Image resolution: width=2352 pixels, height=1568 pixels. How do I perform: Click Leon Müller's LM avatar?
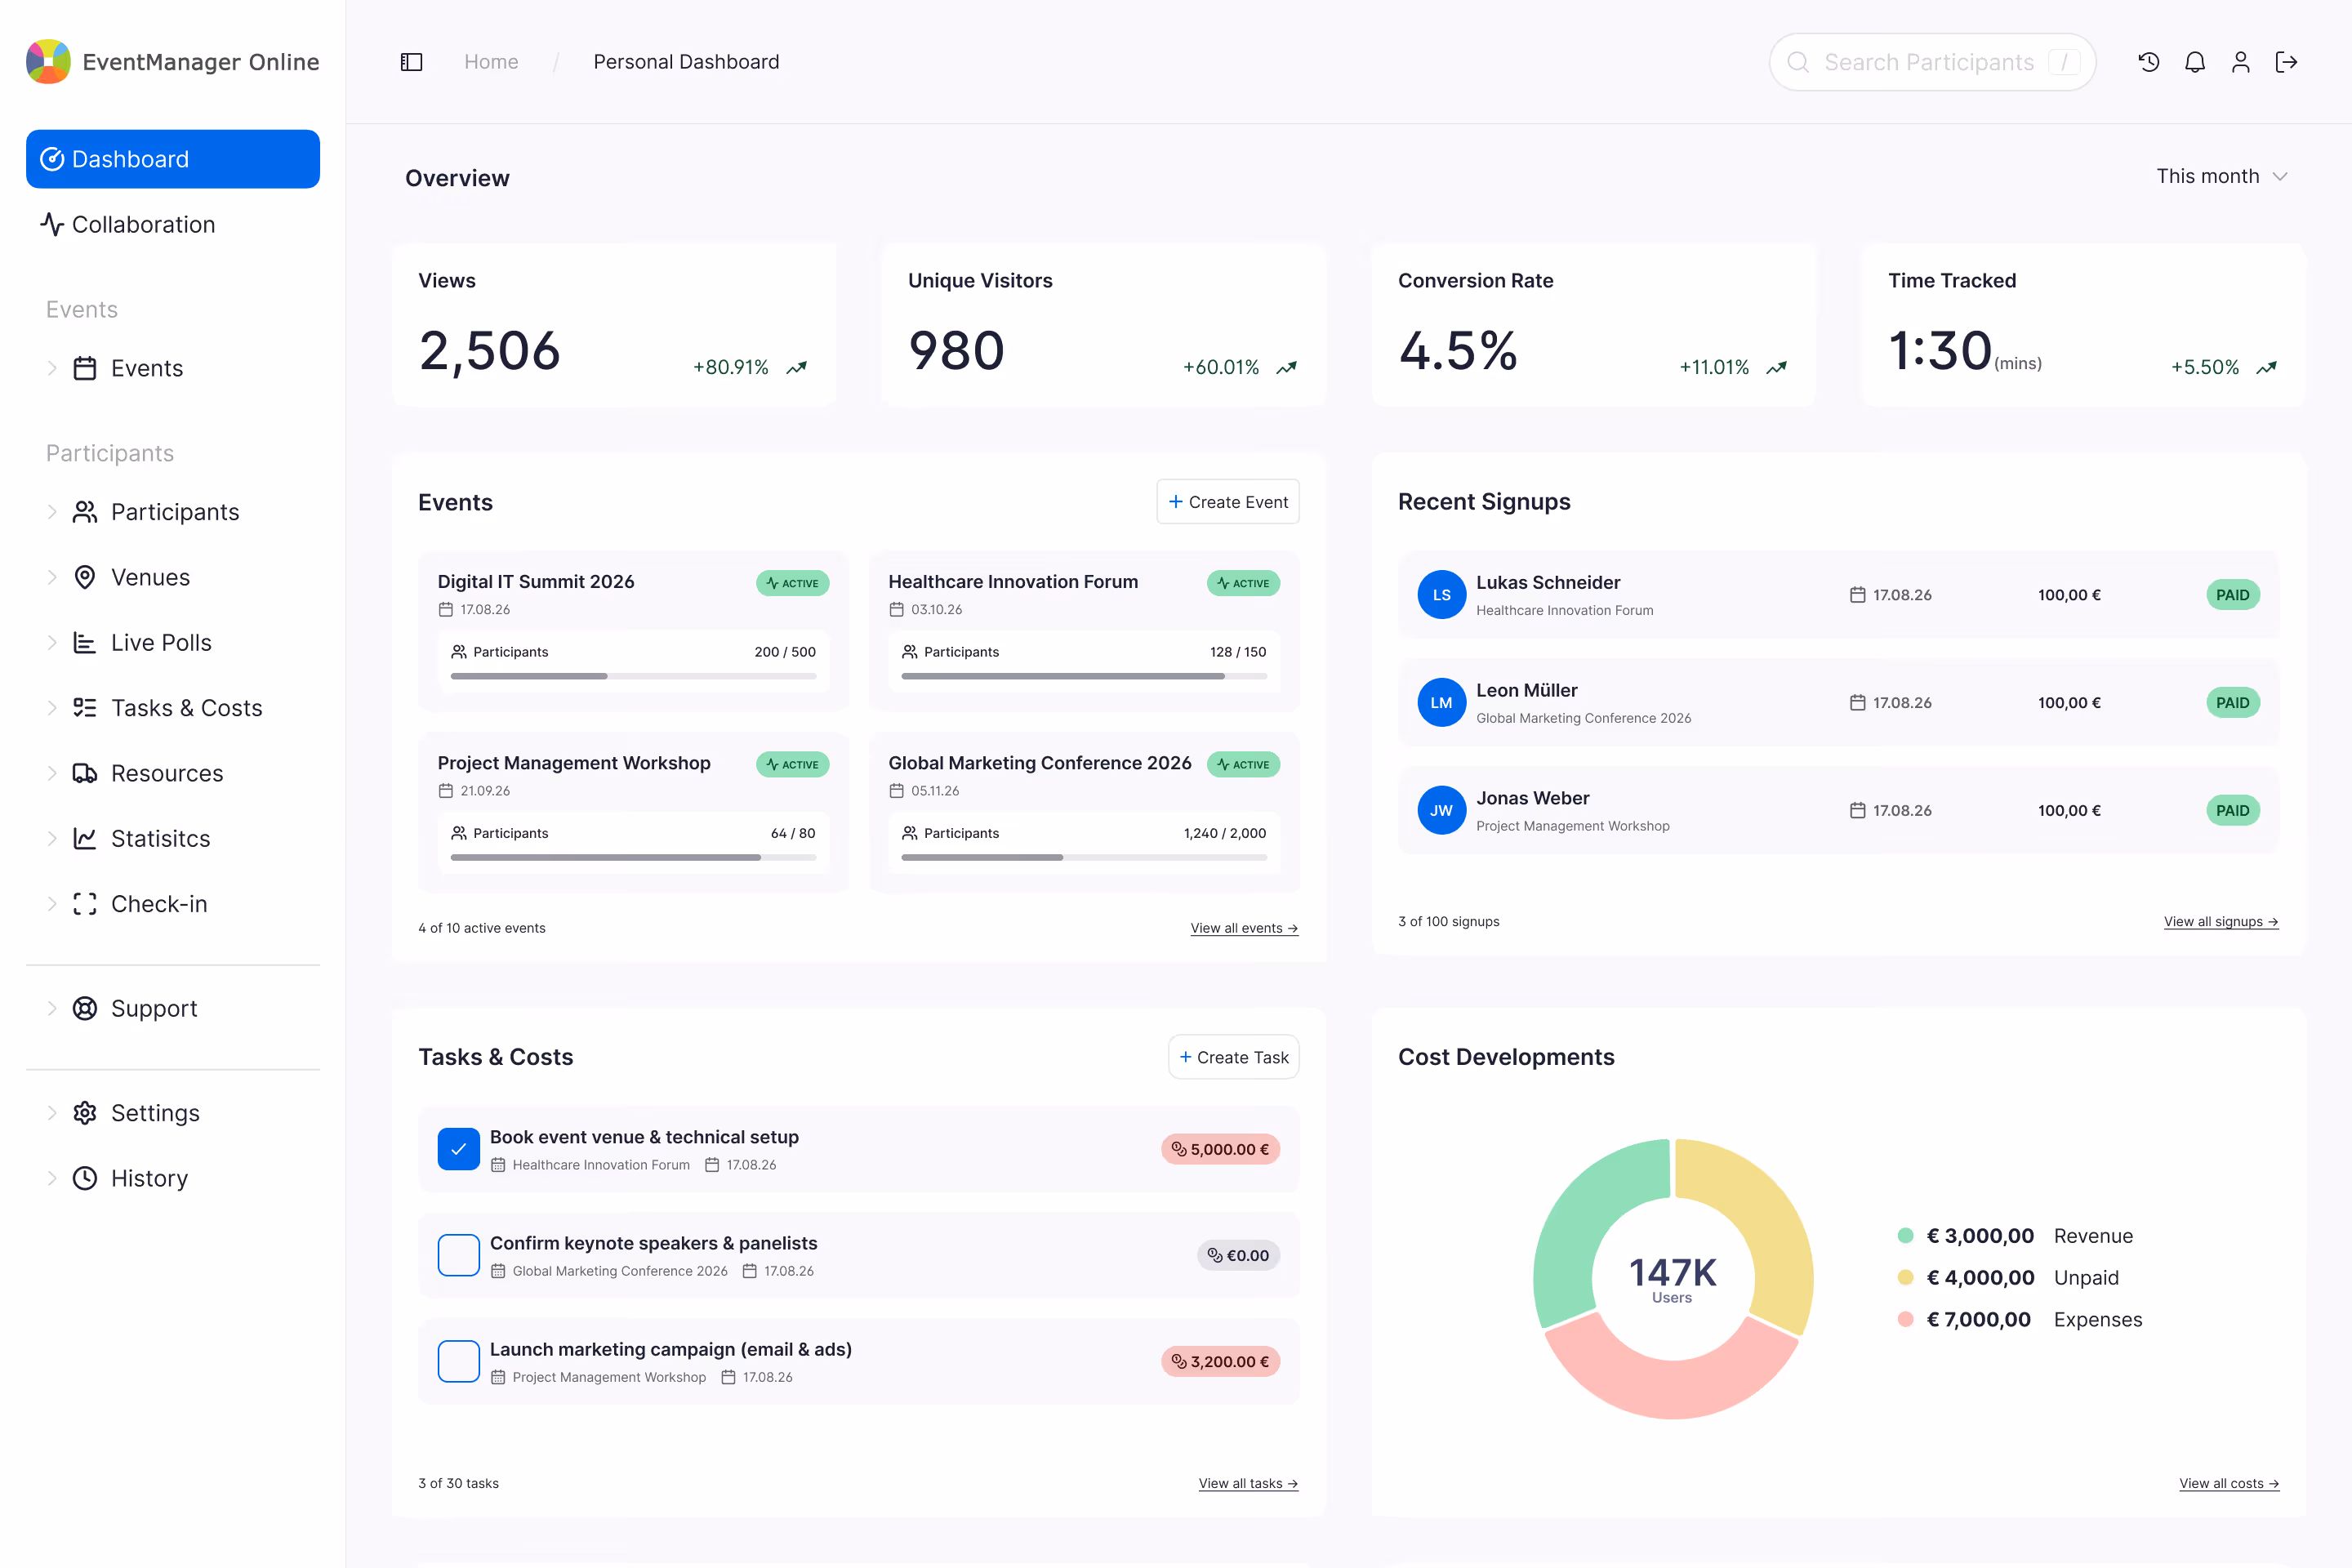[1442, 703]
